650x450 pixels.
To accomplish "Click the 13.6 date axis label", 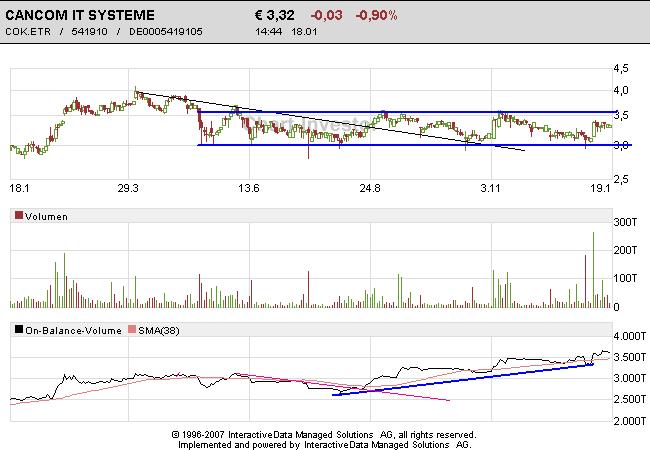I will click(249, 189).
